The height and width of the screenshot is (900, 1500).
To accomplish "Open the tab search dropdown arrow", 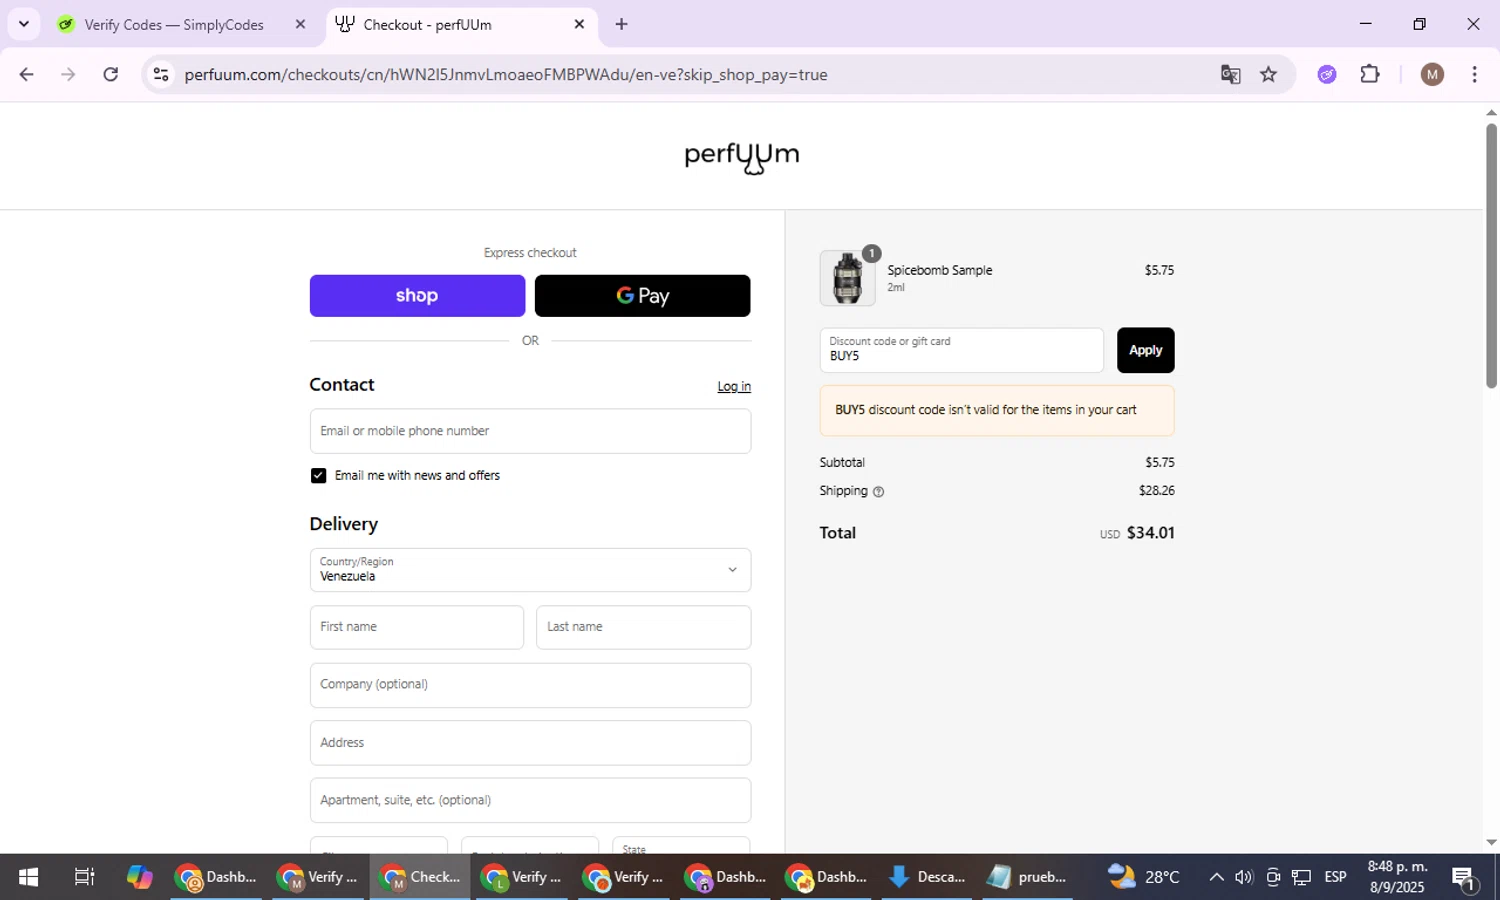I will coord(23,24).
